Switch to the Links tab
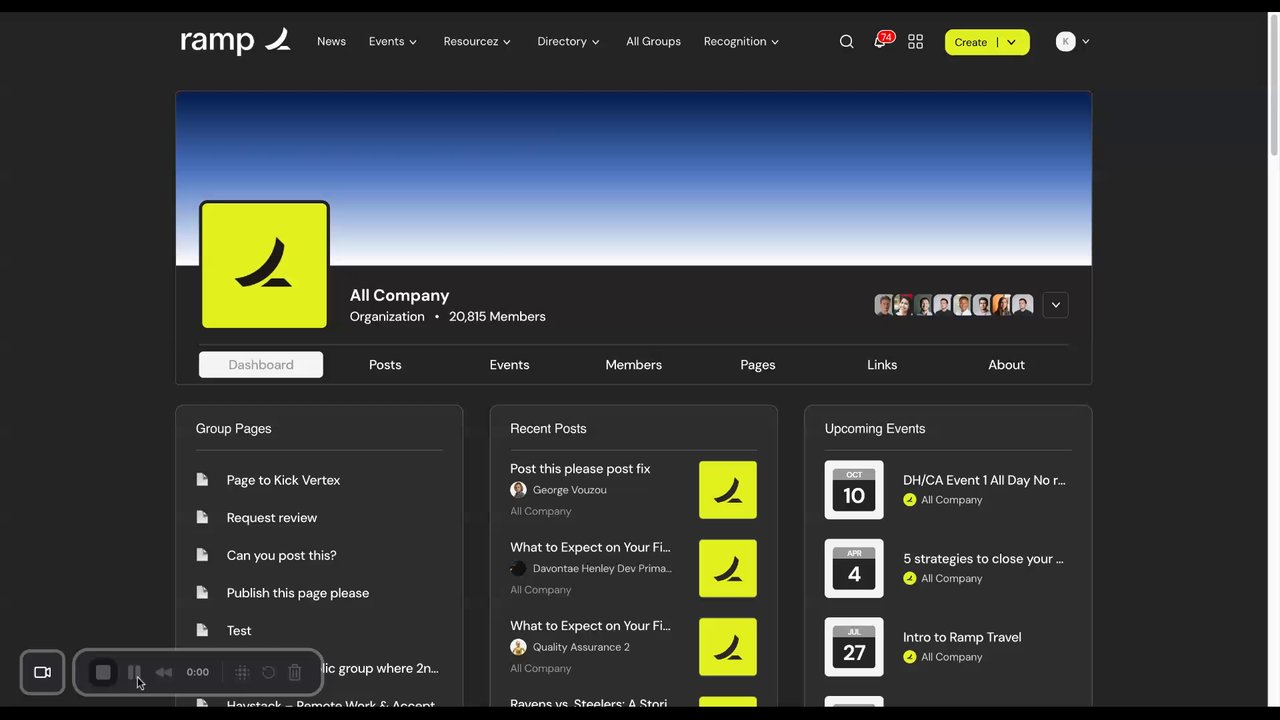This screenshot has width=1280, height=720. pyautogui.click(x=882, y=365)
